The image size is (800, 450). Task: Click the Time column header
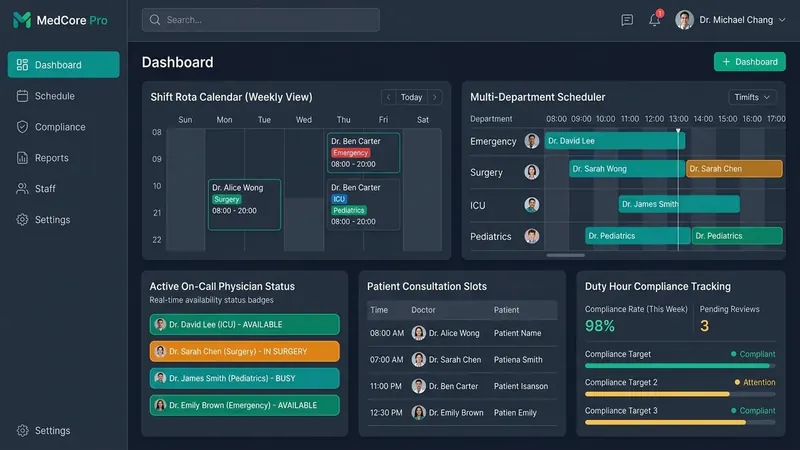tap(379, 310)
